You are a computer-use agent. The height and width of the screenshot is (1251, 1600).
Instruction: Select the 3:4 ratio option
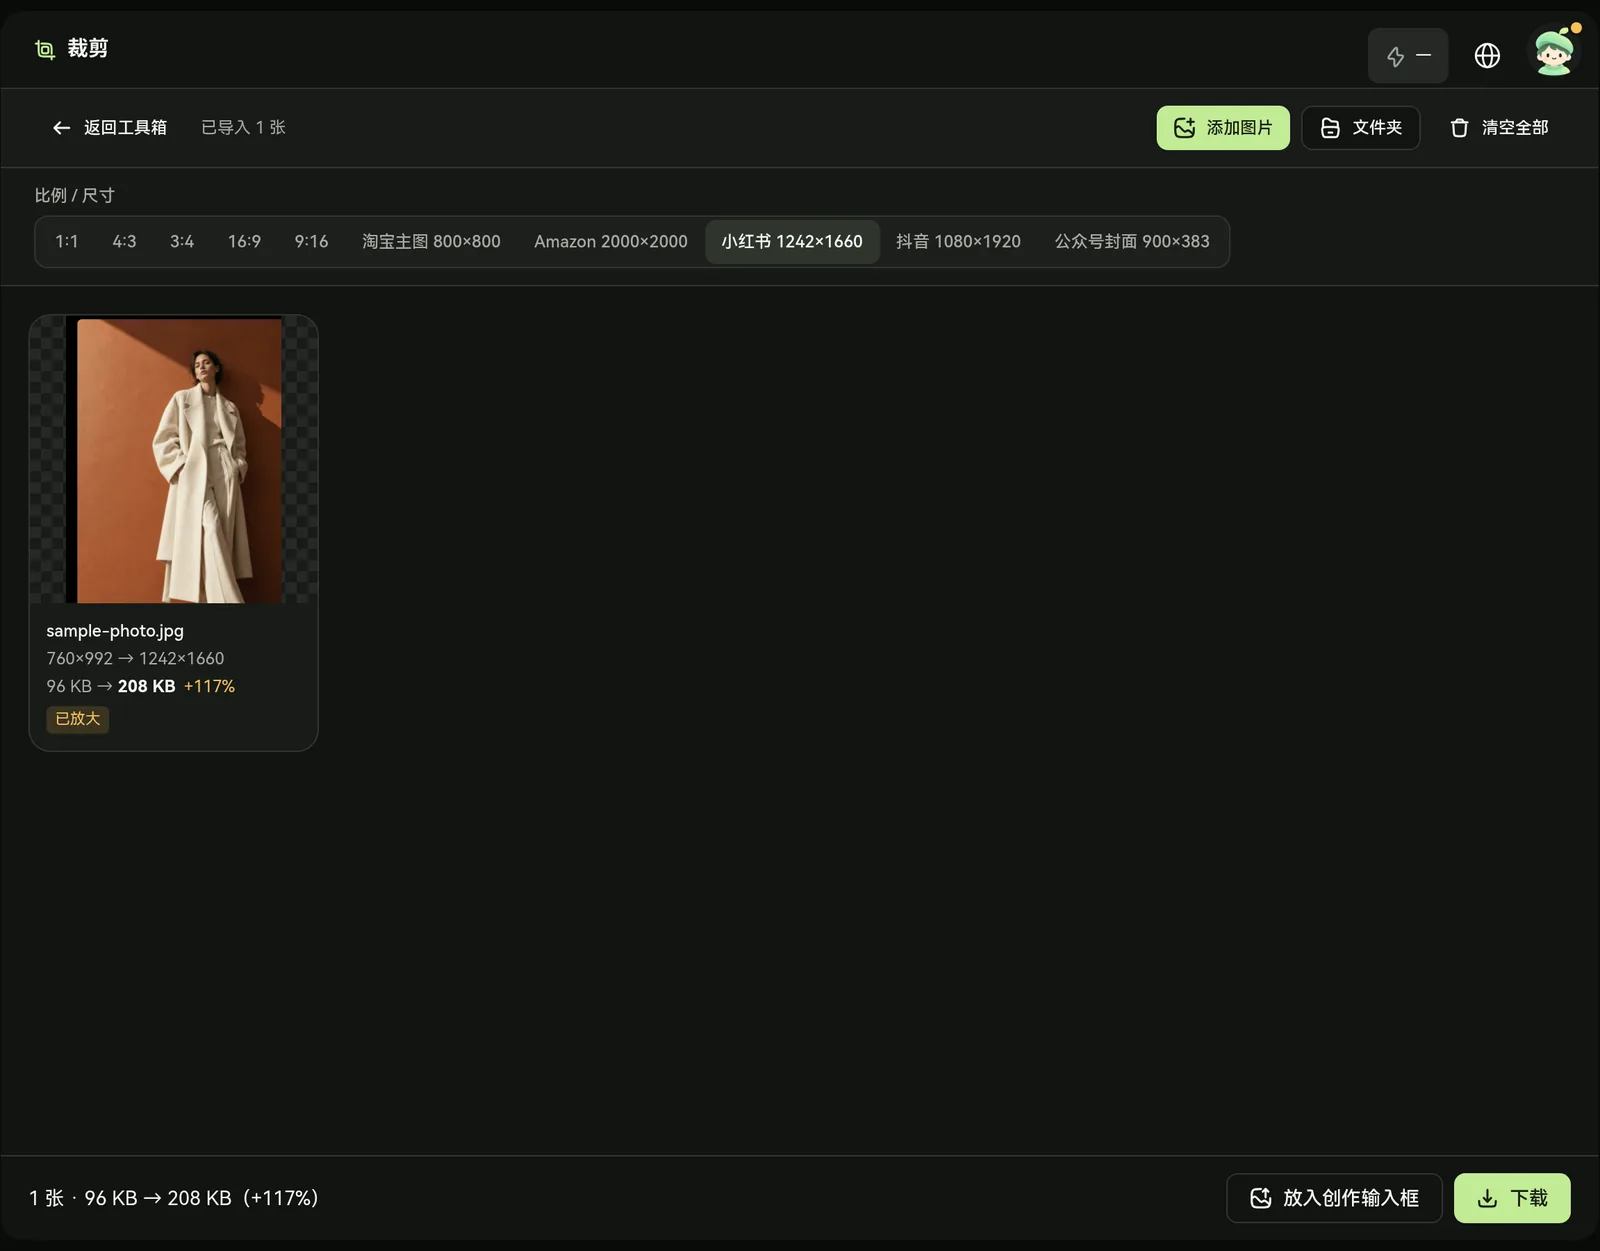point(182,242)
